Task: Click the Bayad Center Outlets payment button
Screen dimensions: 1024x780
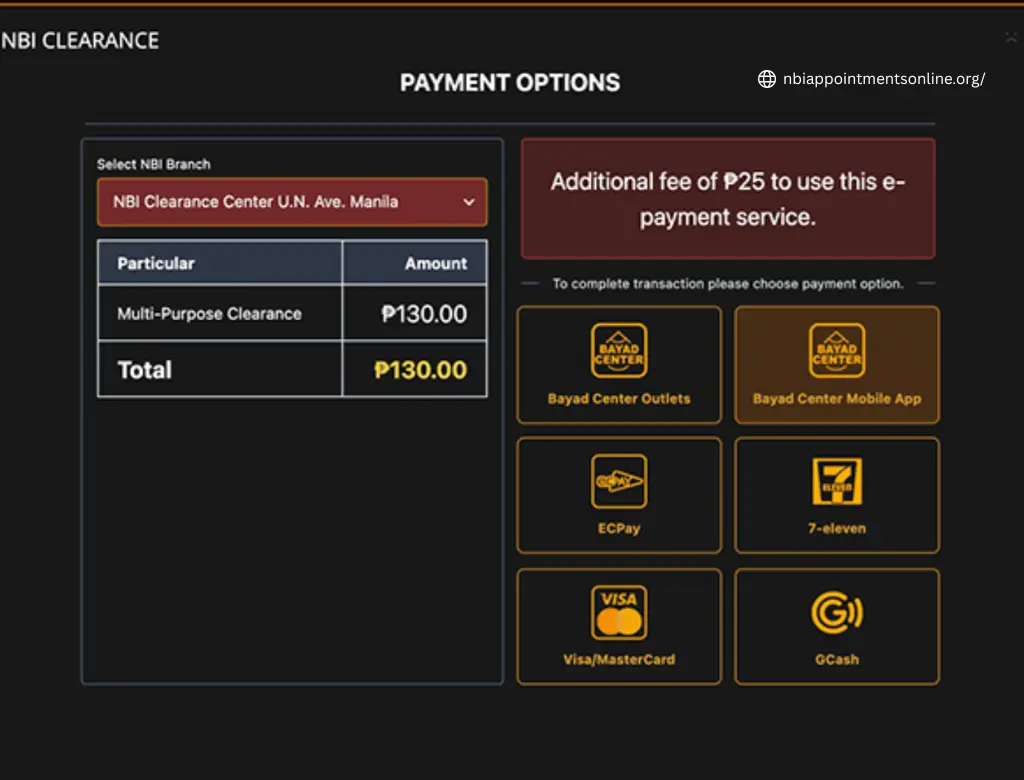Action: [x=618, y=365]
